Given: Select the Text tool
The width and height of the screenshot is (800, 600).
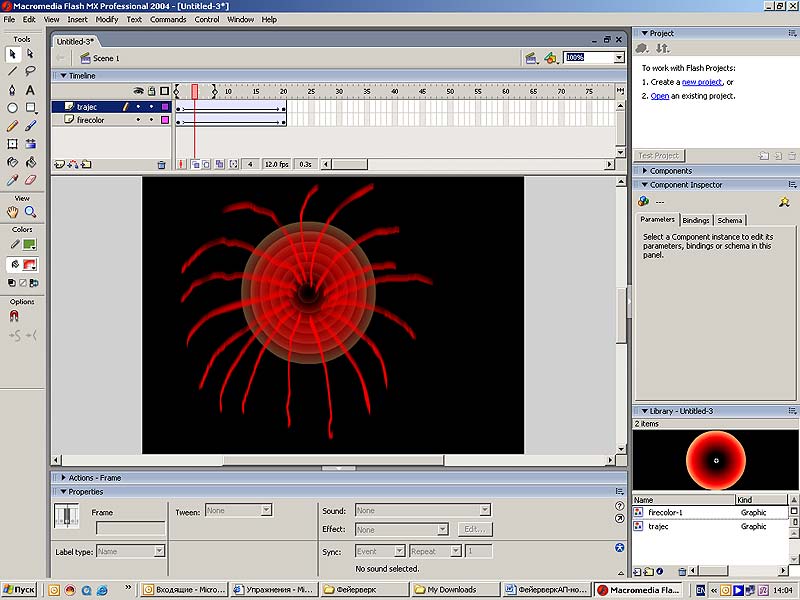Looking at the screenshot, I should pyautogui.click(x=31, y=90).
